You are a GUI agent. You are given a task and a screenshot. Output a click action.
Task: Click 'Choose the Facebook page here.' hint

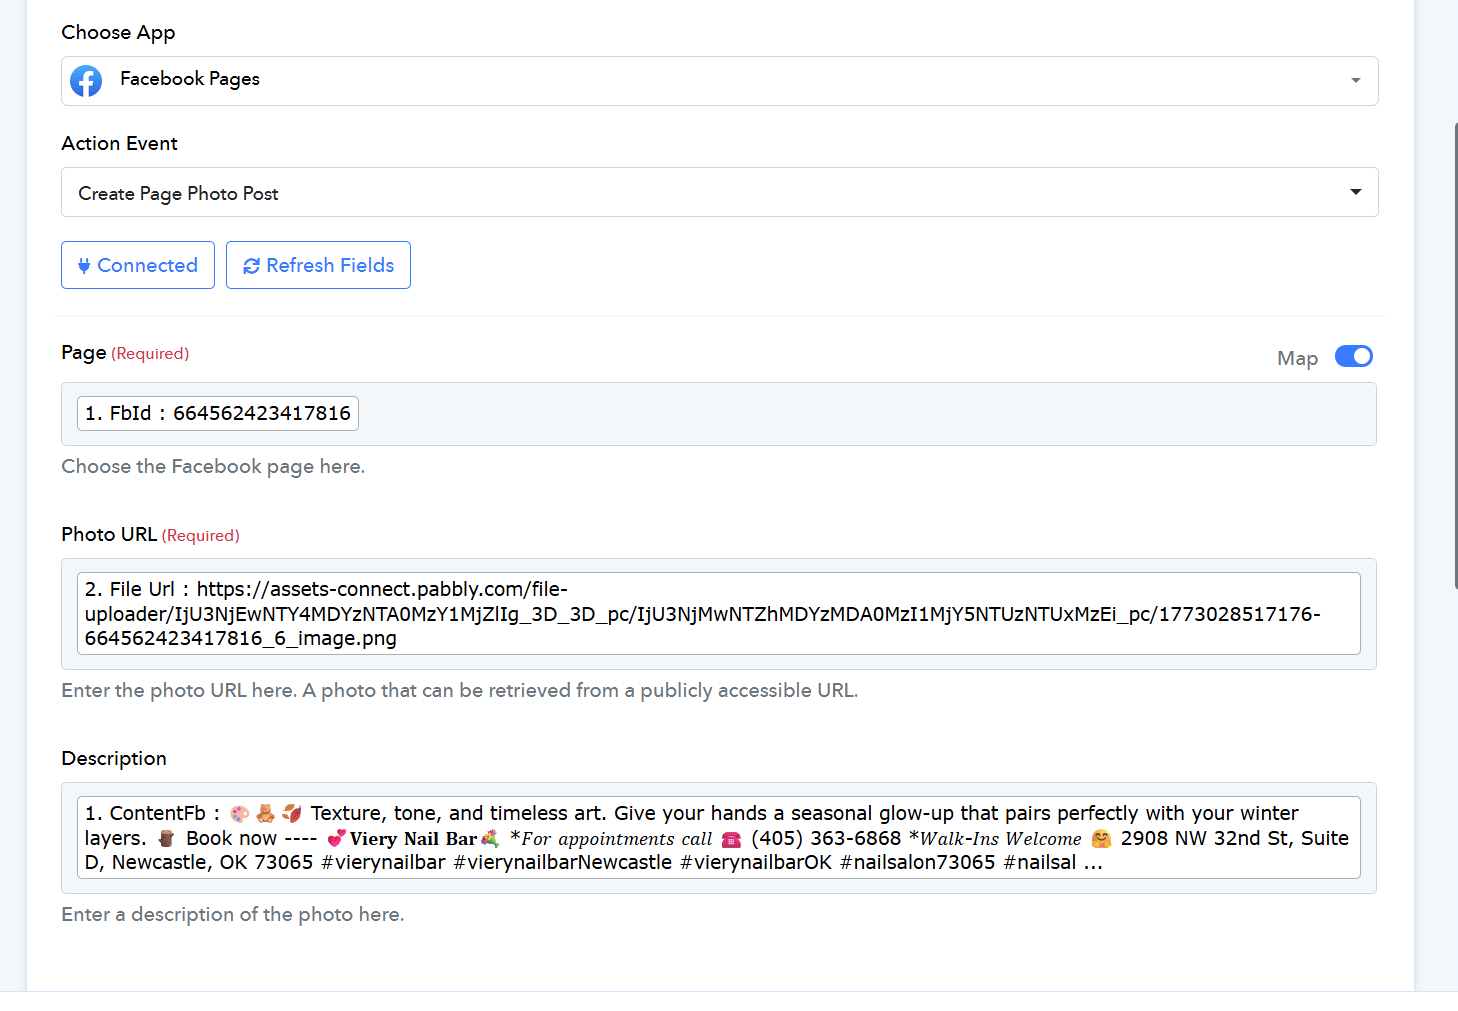(213, 467)
